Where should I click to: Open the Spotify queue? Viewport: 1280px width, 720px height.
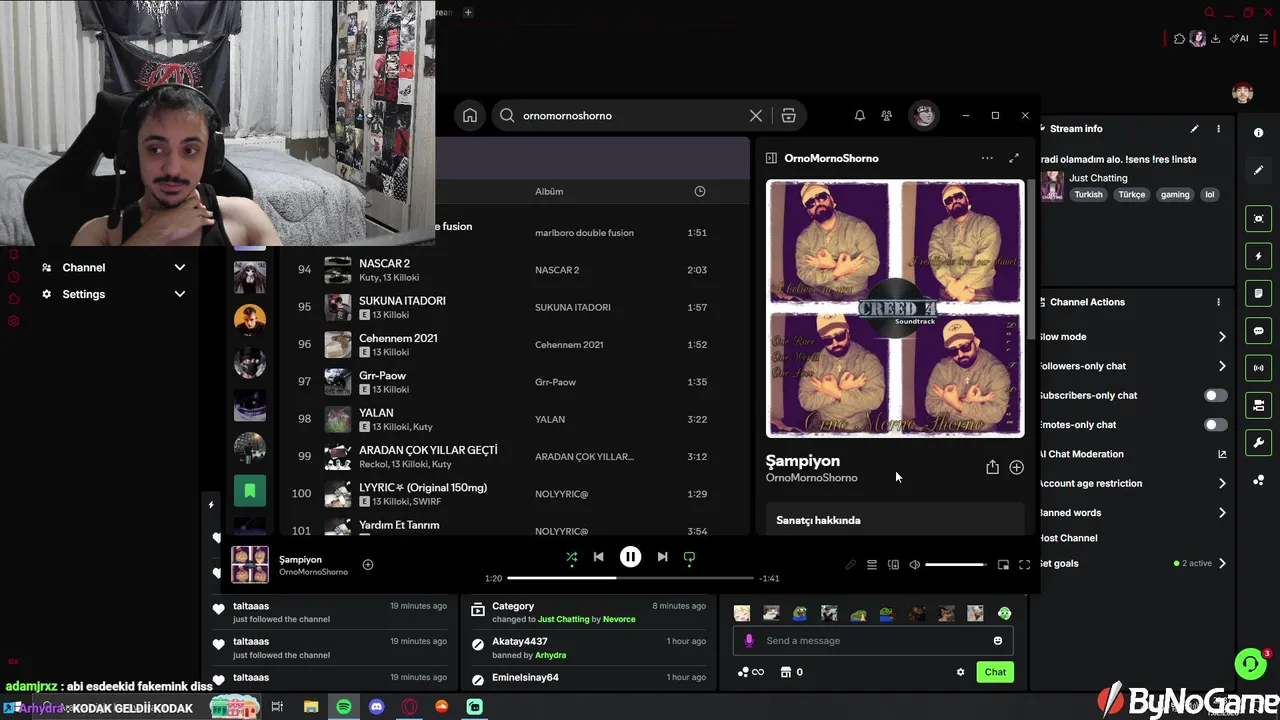point(872,565)
